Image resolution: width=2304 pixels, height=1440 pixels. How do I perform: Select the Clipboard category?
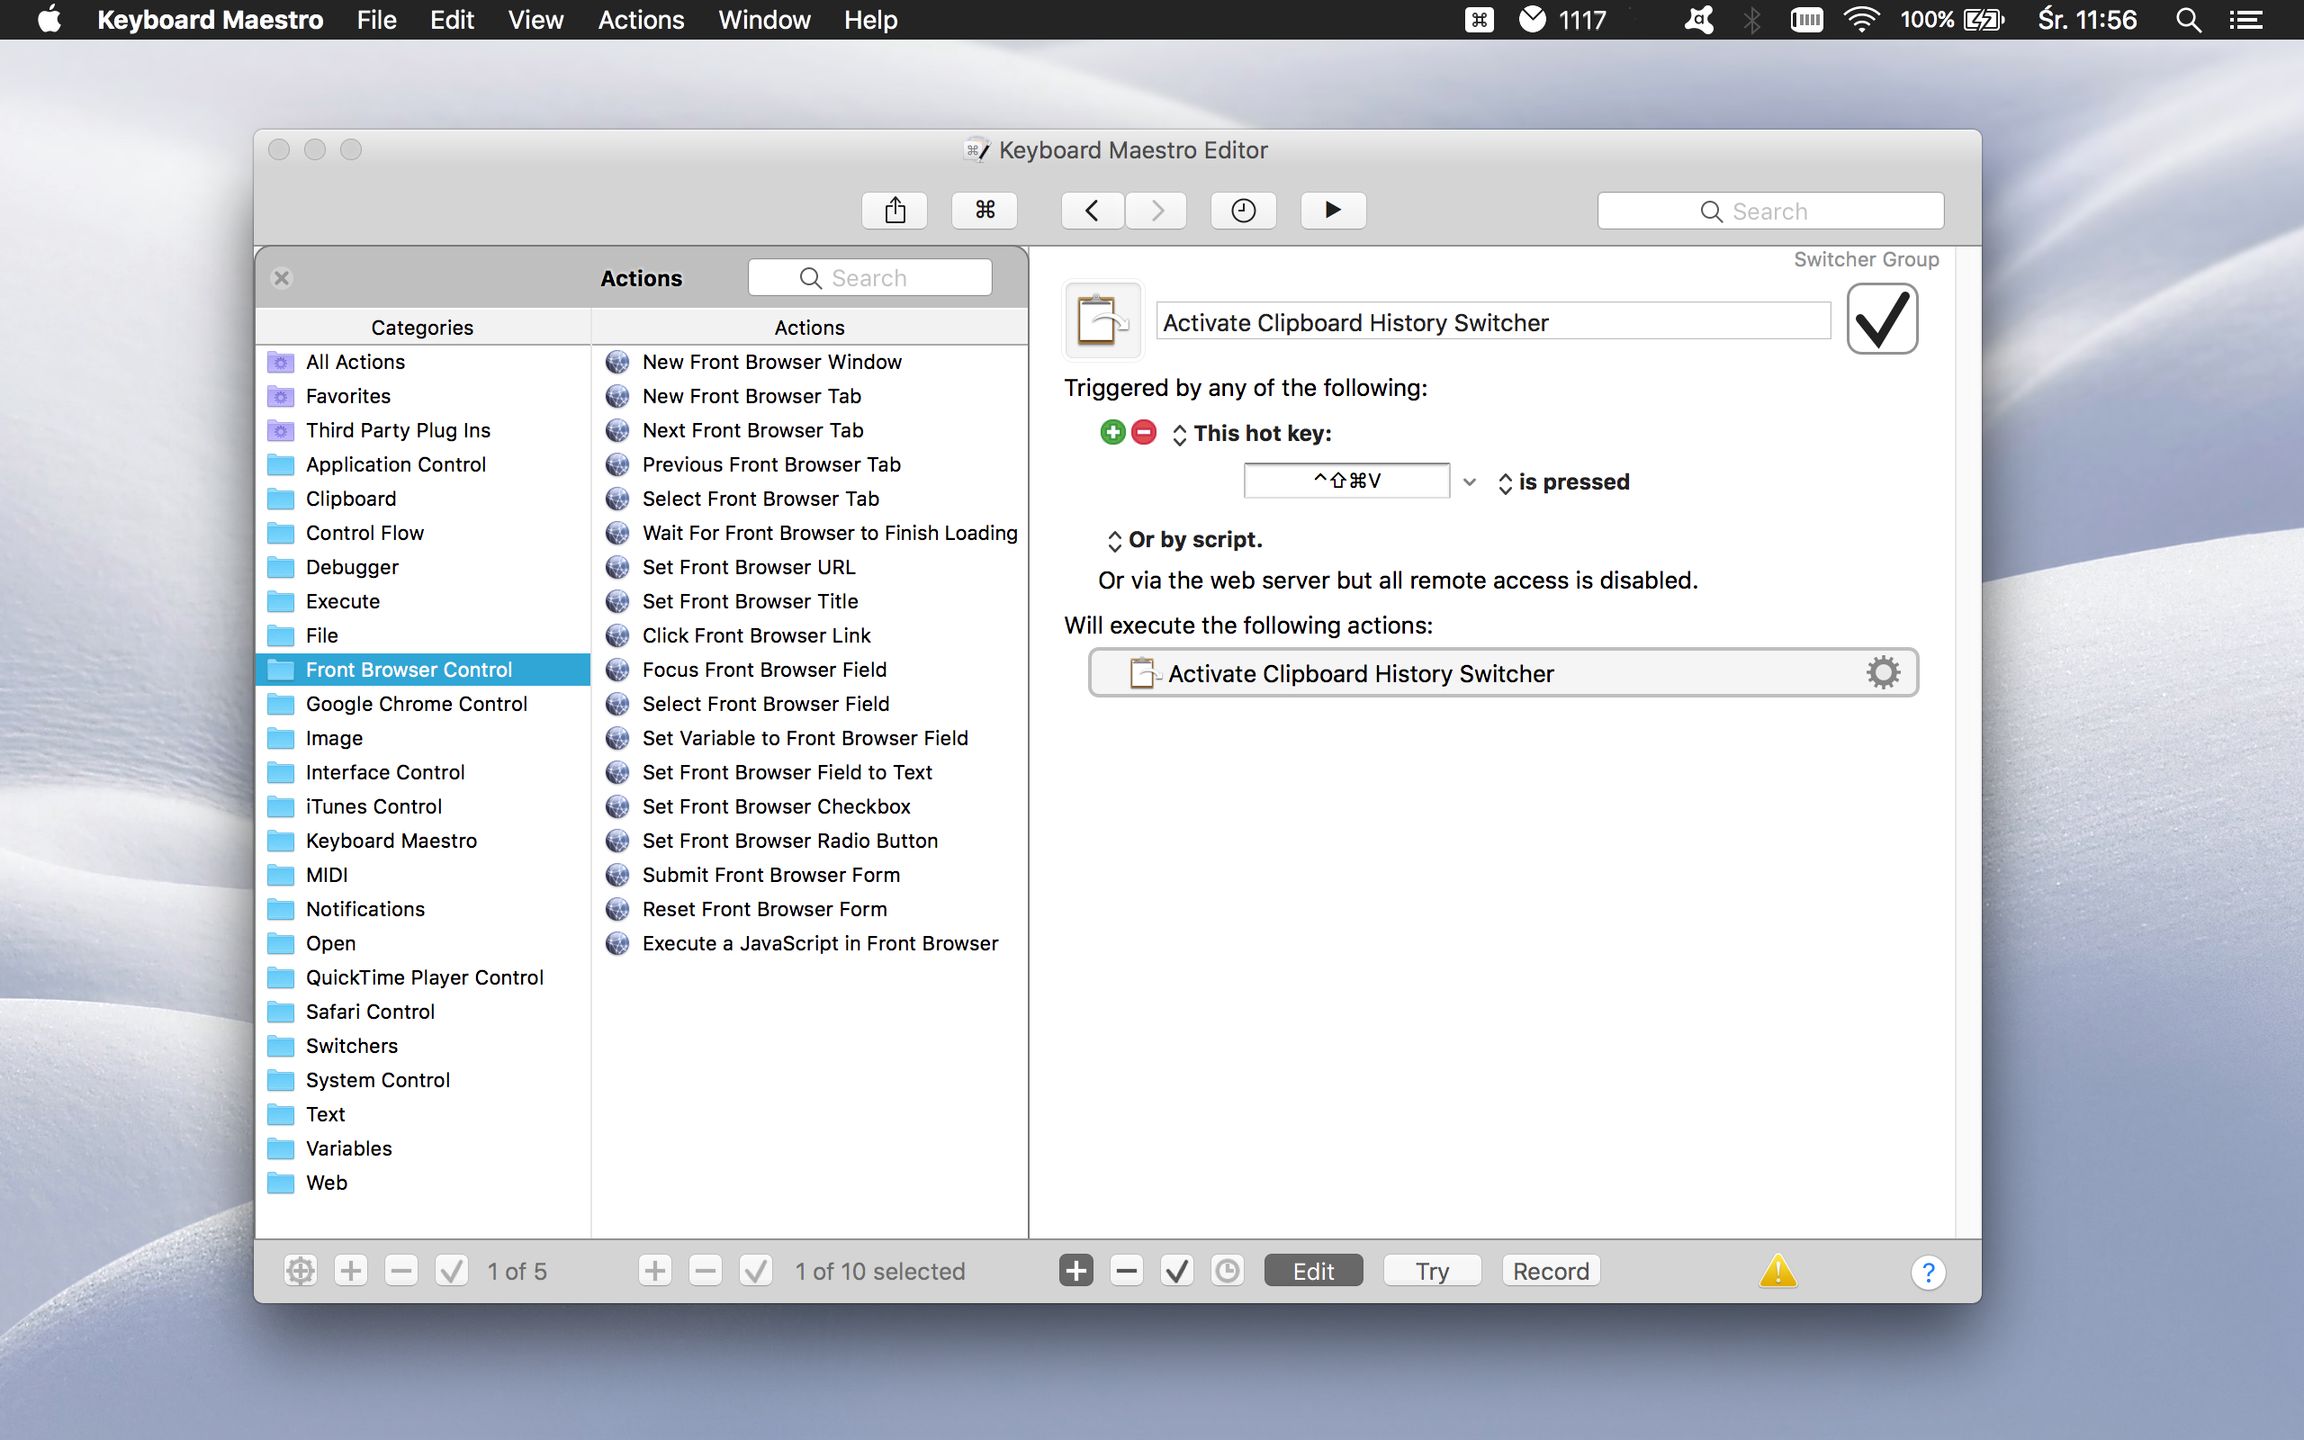coord(350,498)
